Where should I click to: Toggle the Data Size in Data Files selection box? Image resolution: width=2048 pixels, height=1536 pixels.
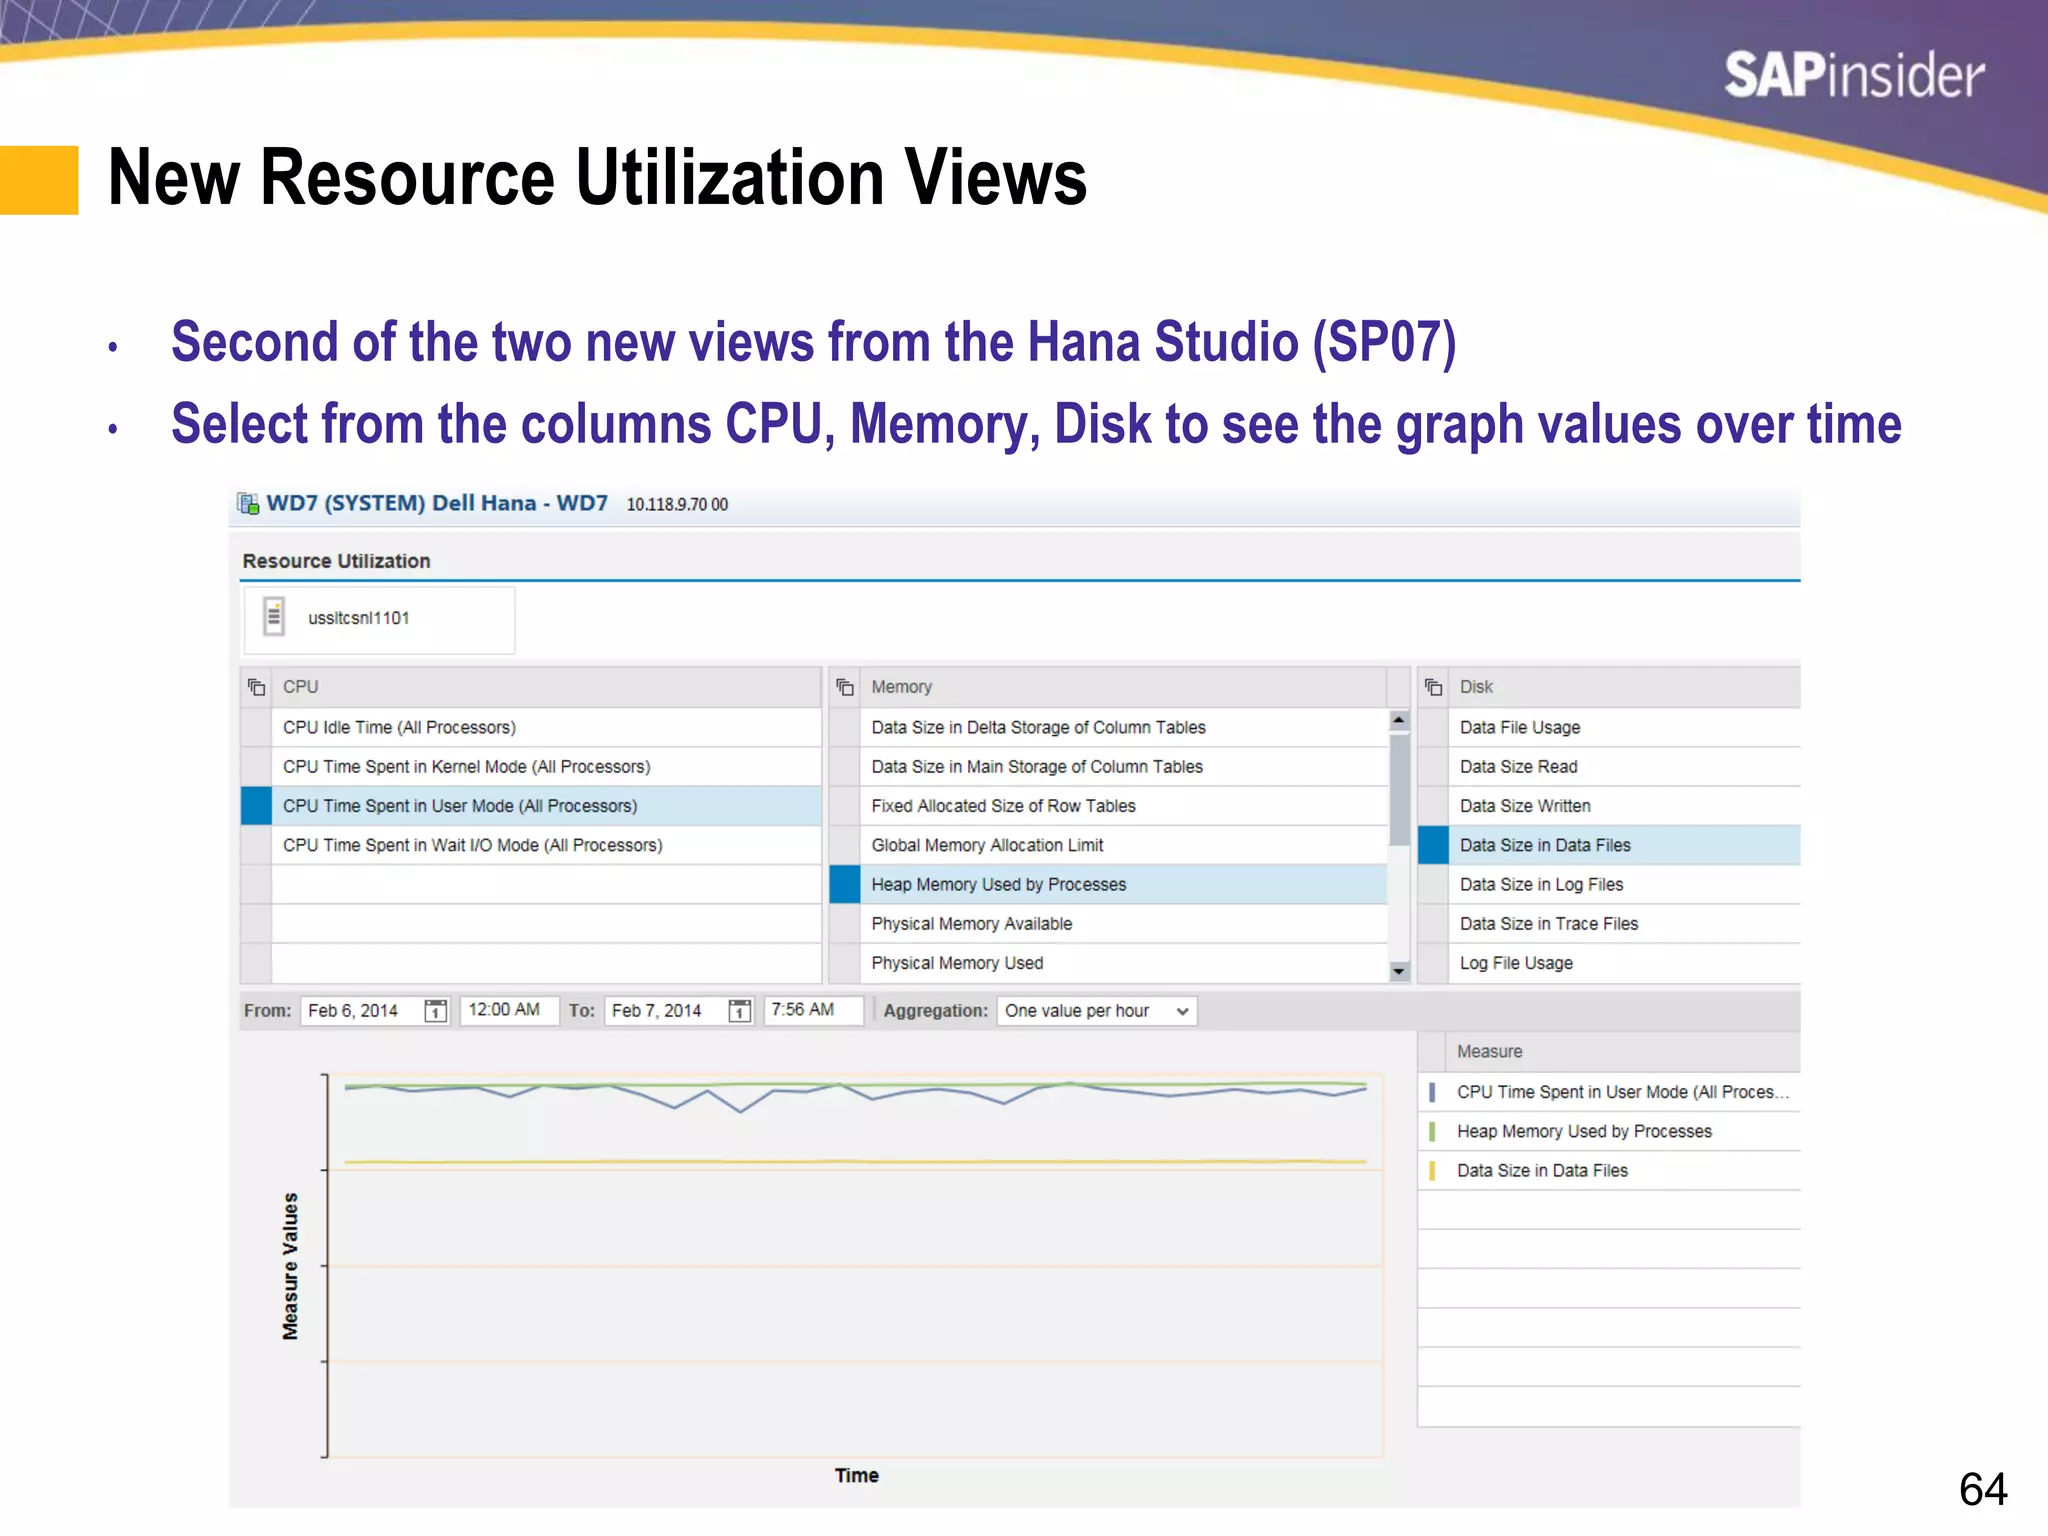pyautogui.click(x=1433, y=845)
